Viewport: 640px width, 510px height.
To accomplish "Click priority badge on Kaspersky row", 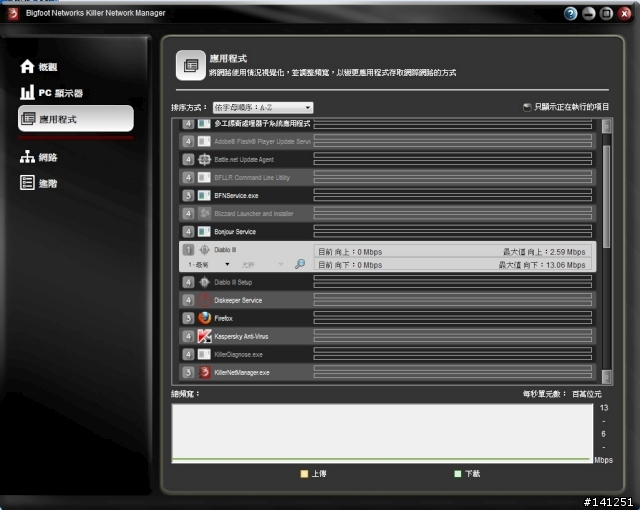I will (x=188, y=336).
